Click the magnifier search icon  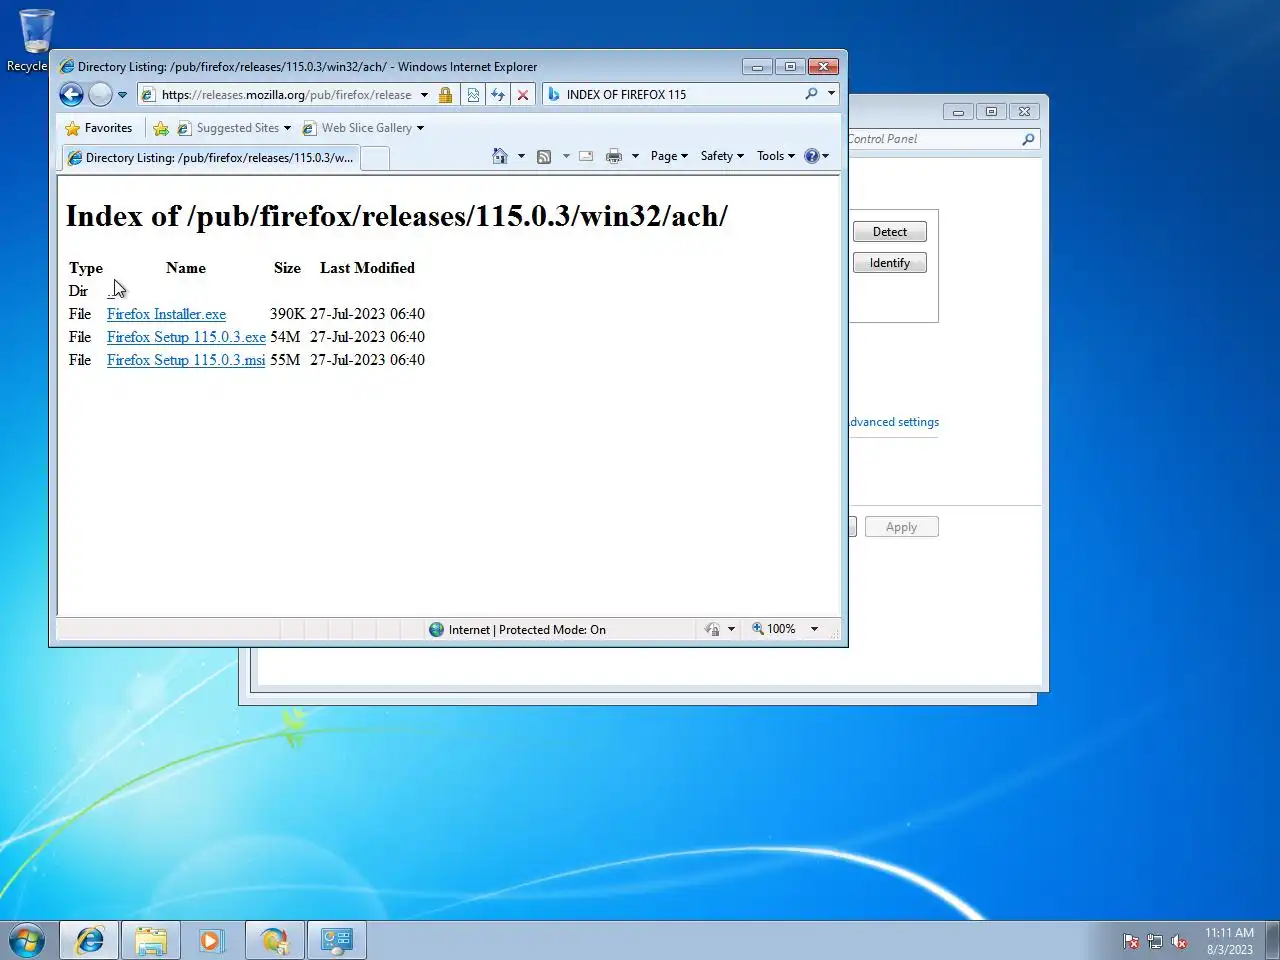(812, 94)
